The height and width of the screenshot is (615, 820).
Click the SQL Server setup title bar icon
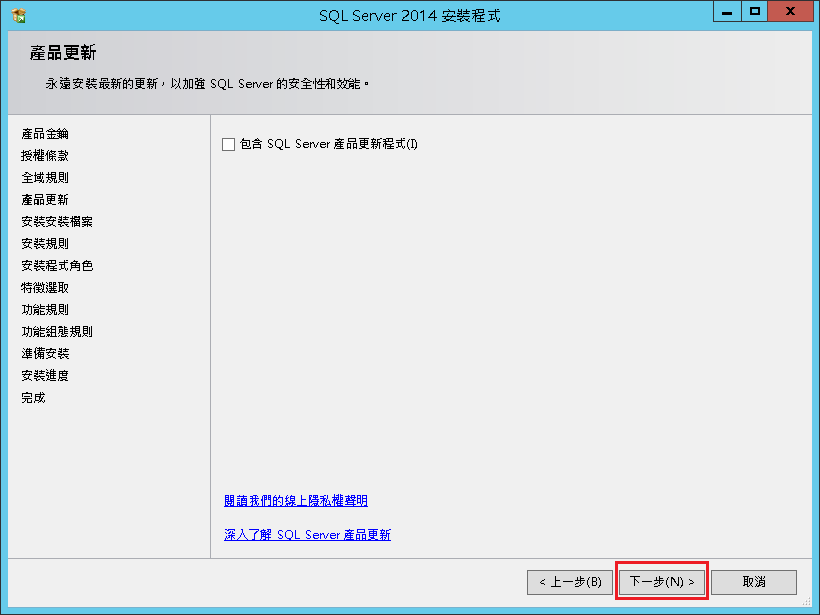(19, 16)
